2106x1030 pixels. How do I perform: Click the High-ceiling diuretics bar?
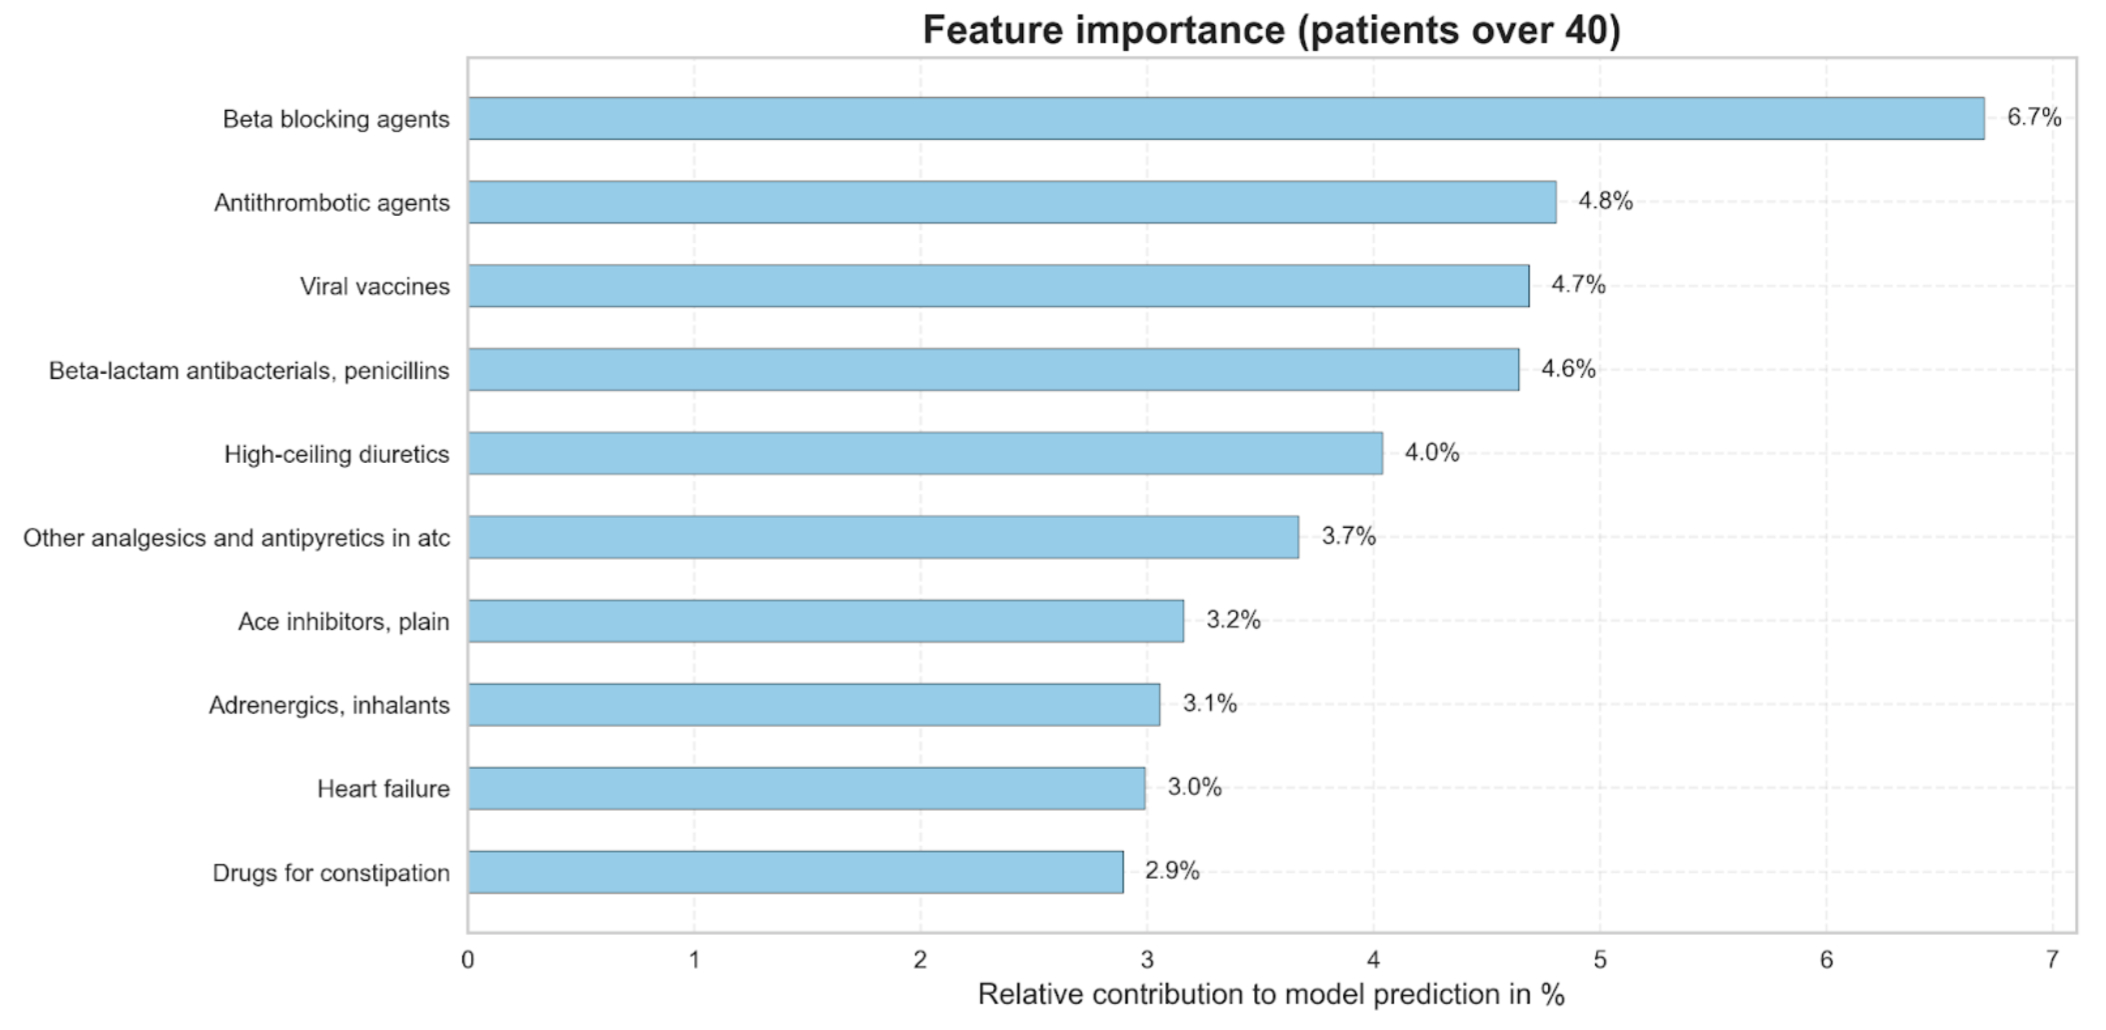coord(925,453)
